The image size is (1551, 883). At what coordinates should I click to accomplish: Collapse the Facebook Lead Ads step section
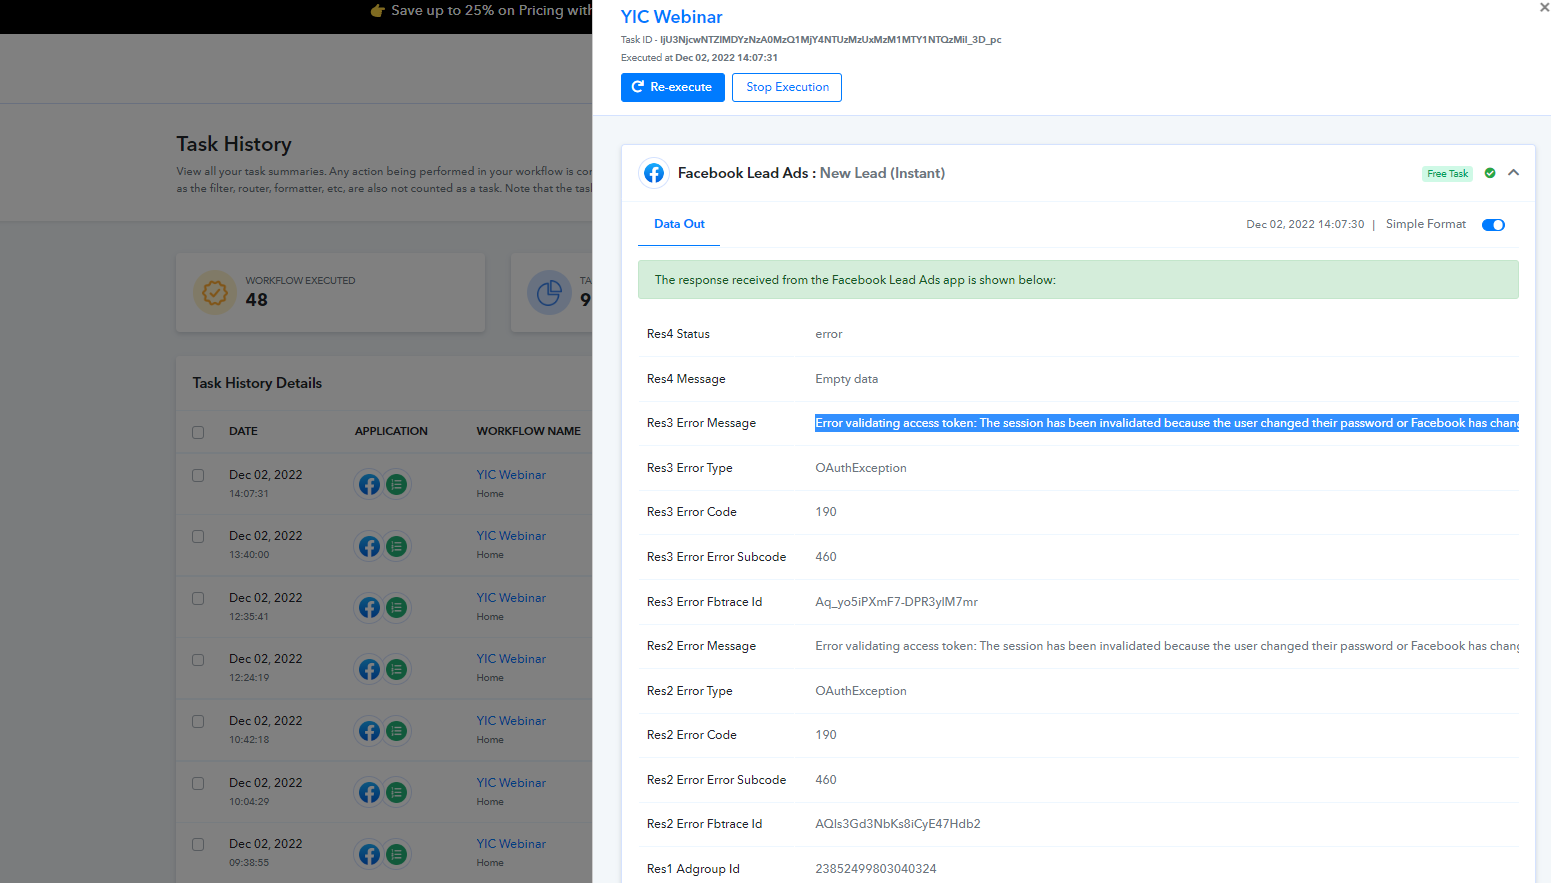[x=1514, y=173]
